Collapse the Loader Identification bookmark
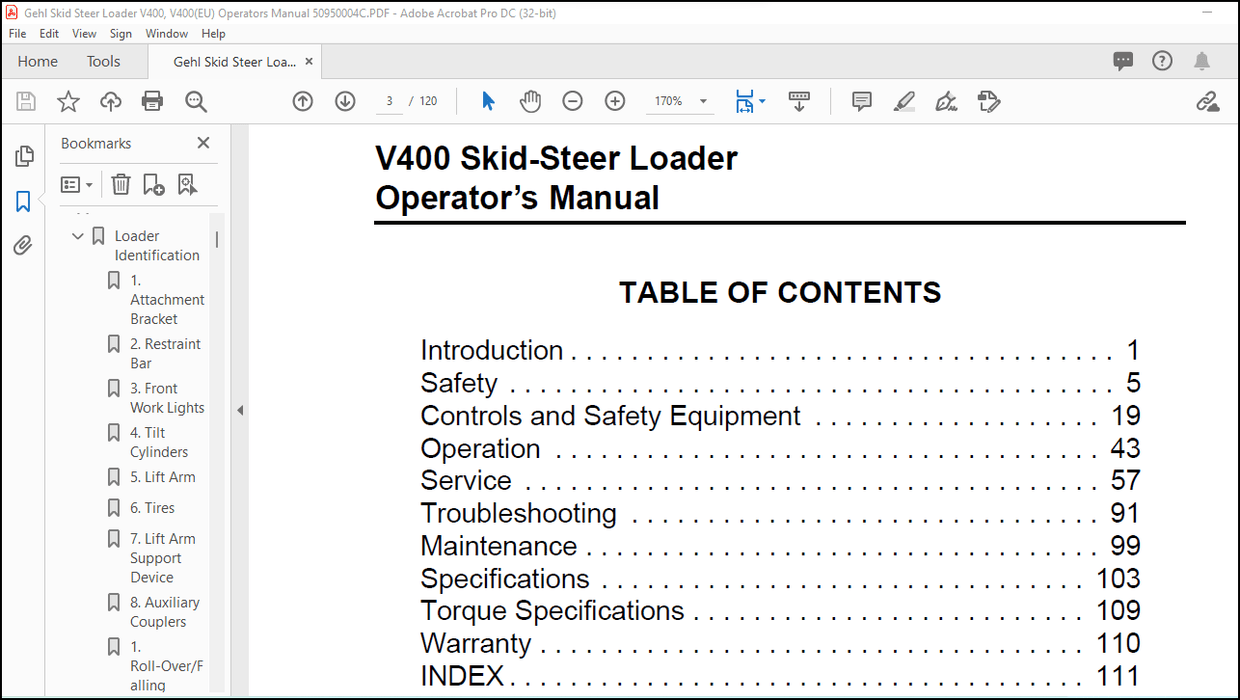The width and height of the screenshot is (1240, 700). click(x=78, y=235)
